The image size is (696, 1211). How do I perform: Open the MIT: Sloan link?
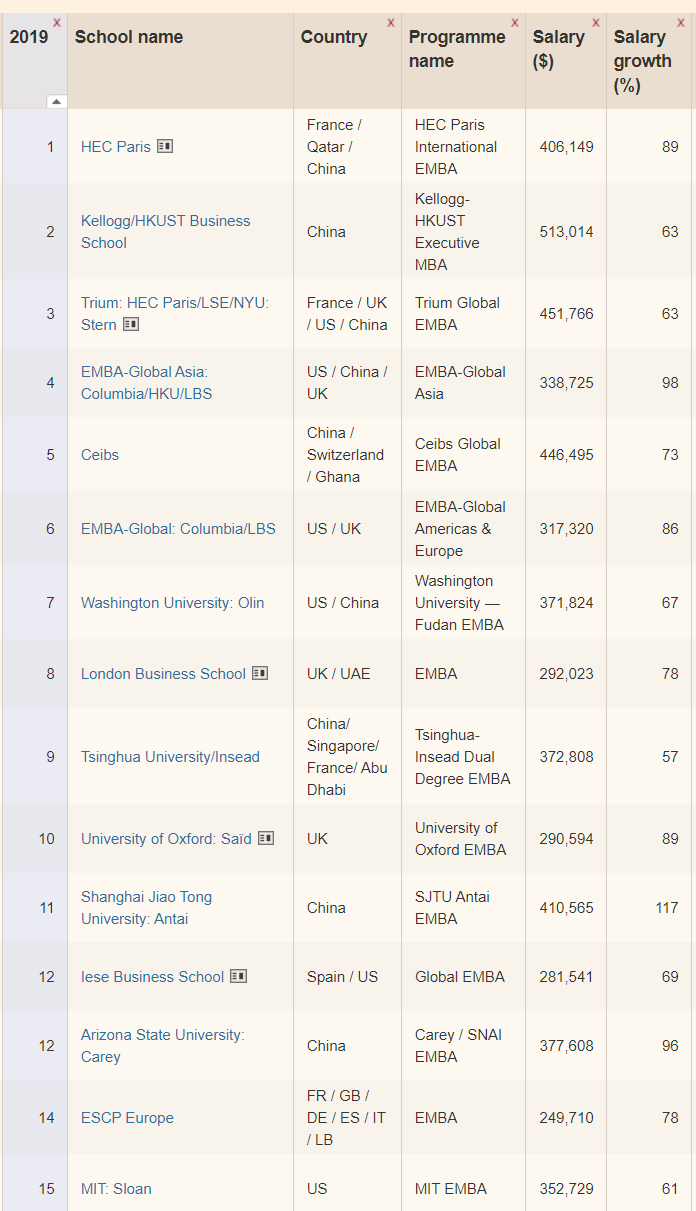click(116, 1188)
